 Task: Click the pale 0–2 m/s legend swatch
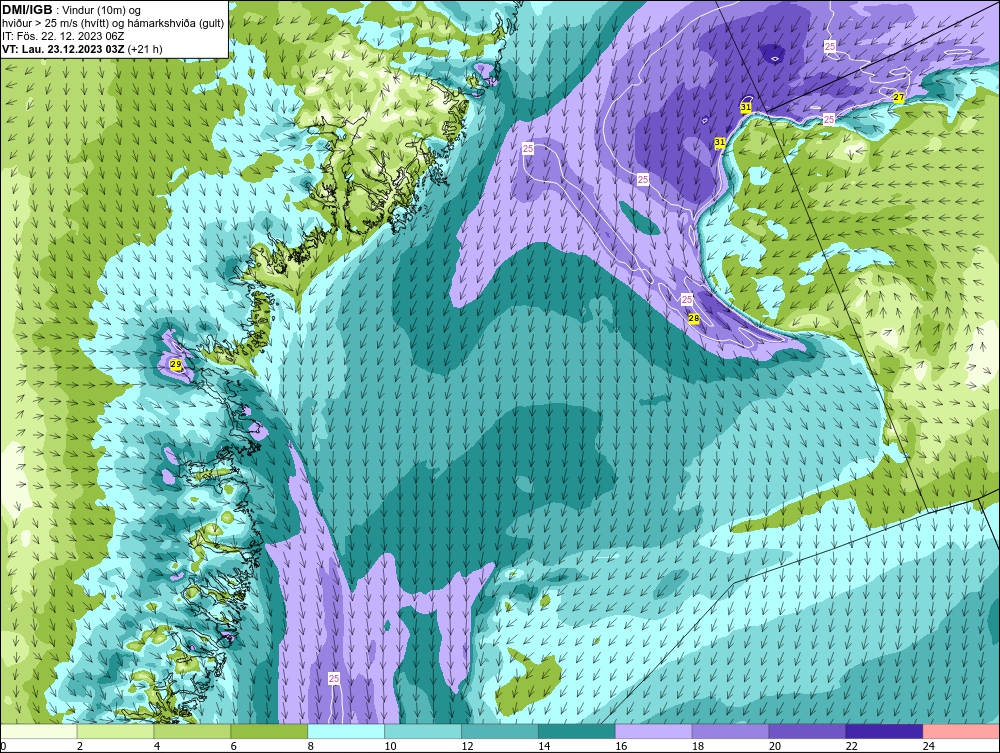click(x=39, y=731)
